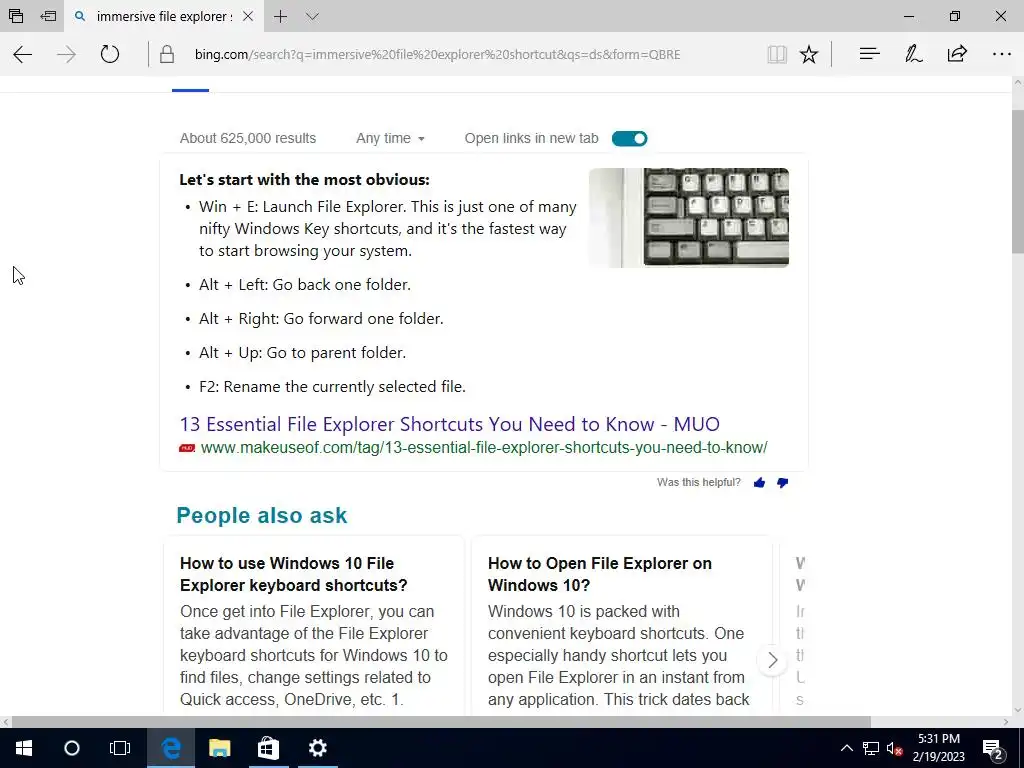This screenshot has width=1024, height=768.
Task: Open Settings gear on taskbar
Action: click(x=317, y=748)
